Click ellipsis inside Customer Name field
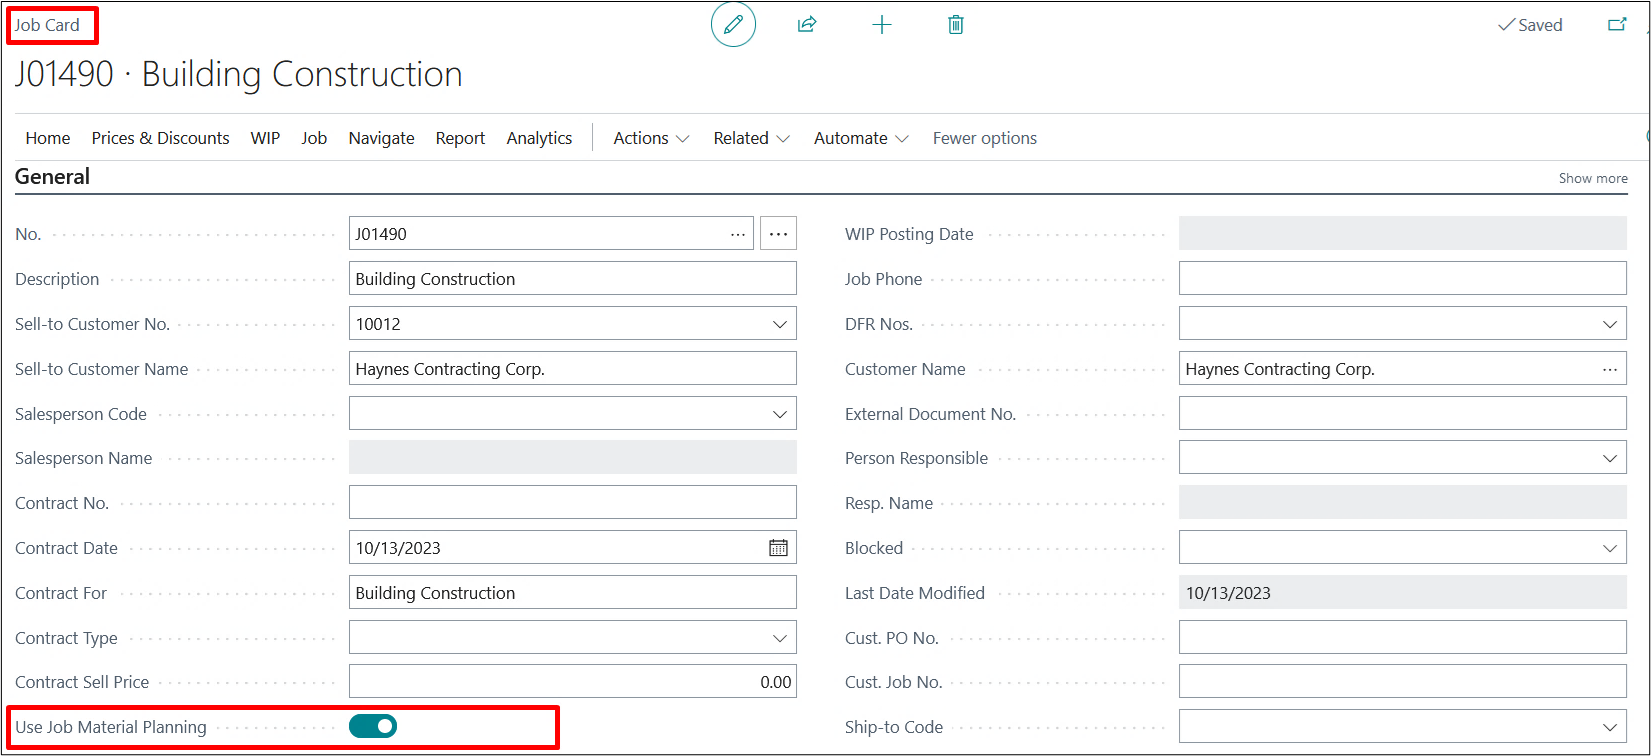This screenshot has width=1651, height=756. click(x=1609, y=369)
